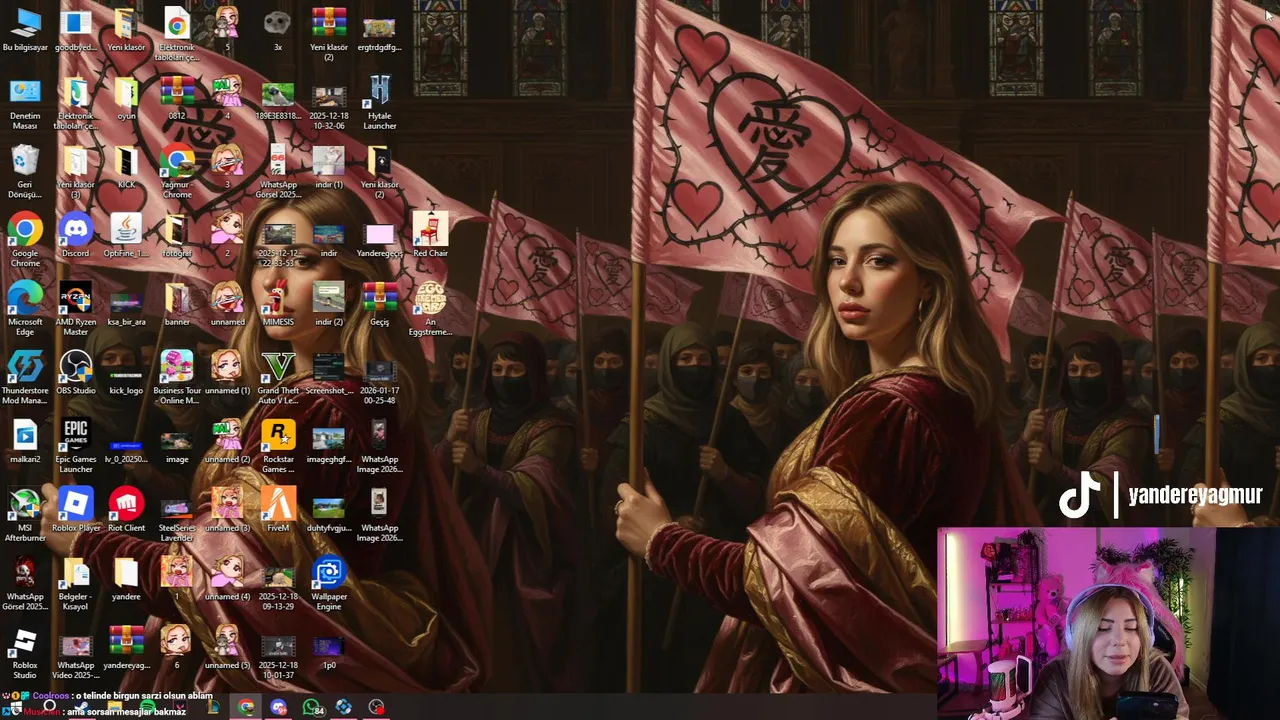The width and height of the screenshot is (1280, 720).
Task: Open Belgeler - Kısayol folder shortcut
Action: 76,584
